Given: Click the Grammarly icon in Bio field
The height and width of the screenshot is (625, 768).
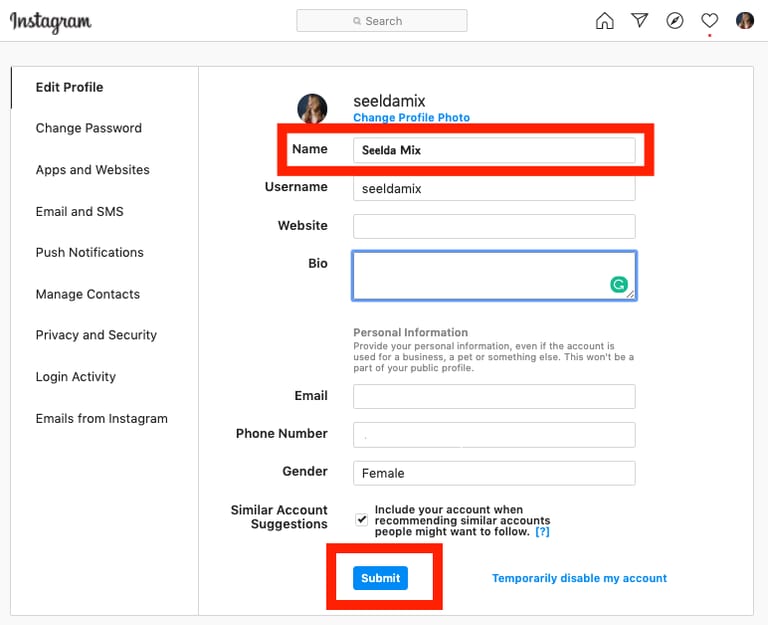Looking at the screenshot, I should coord(619,284).
